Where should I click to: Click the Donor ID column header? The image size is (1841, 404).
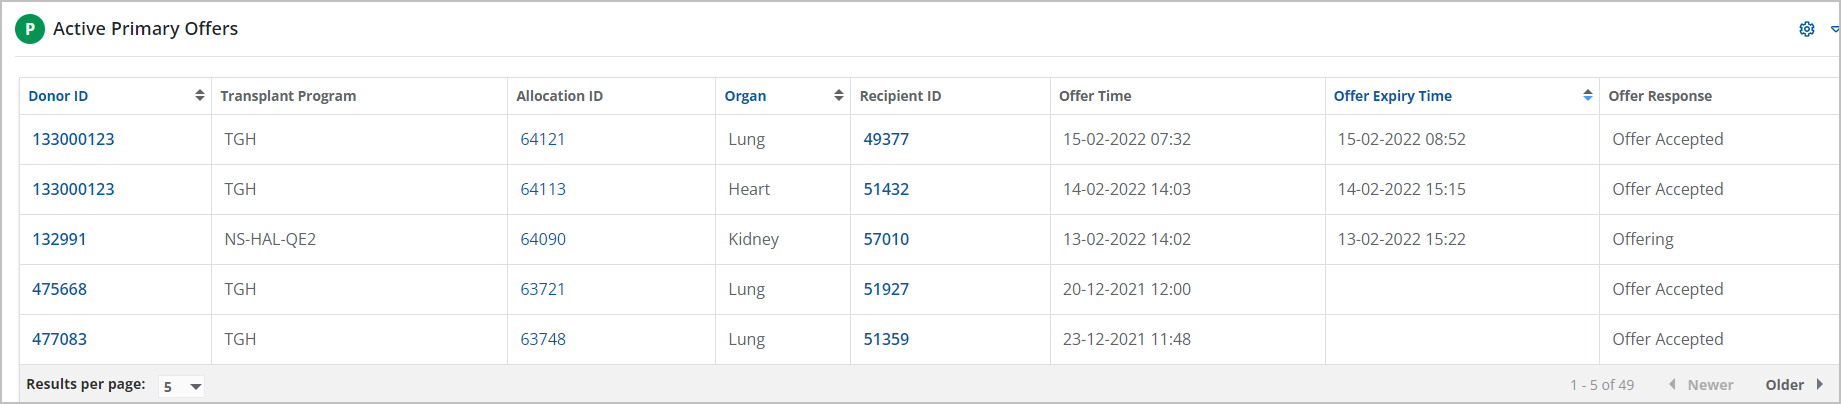click(58, 96)
